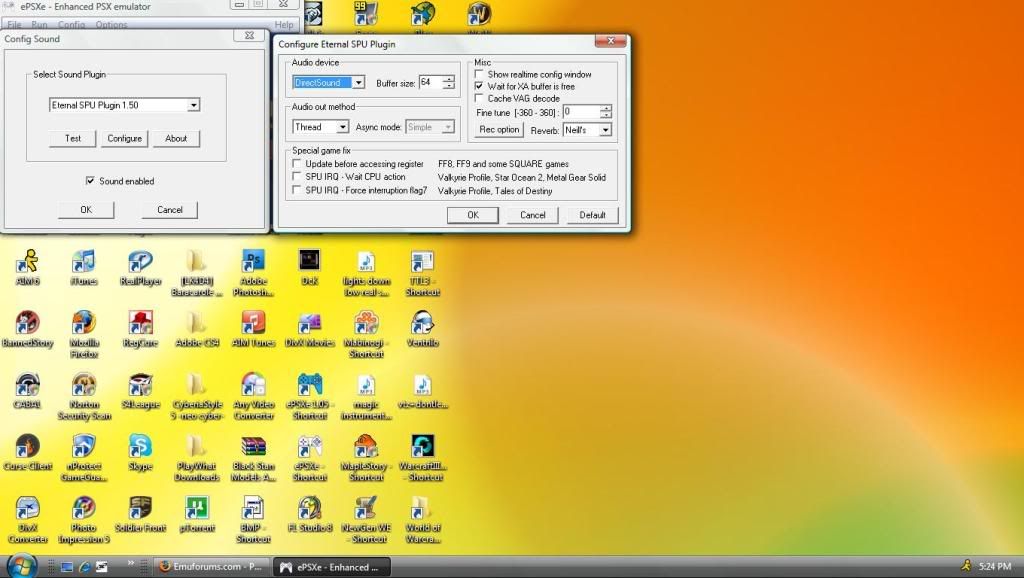Screen dimensions: 1024x578
Task: Select the Adobe CS4 folder
Action: tap(197, 329)
